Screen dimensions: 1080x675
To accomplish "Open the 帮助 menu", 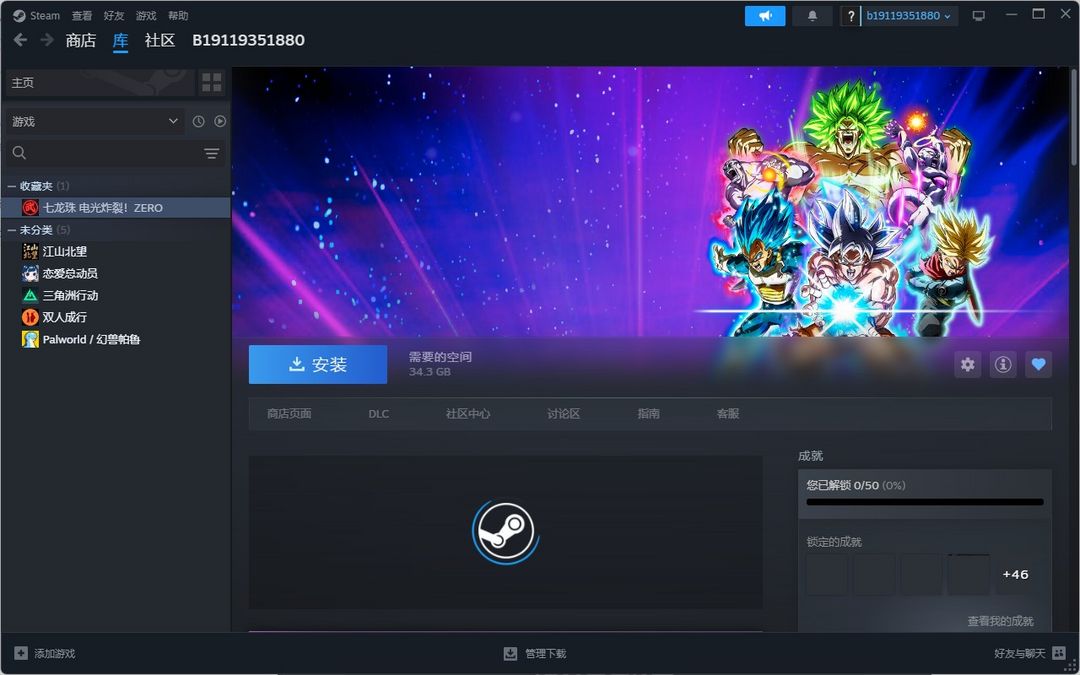I will 178,15.
